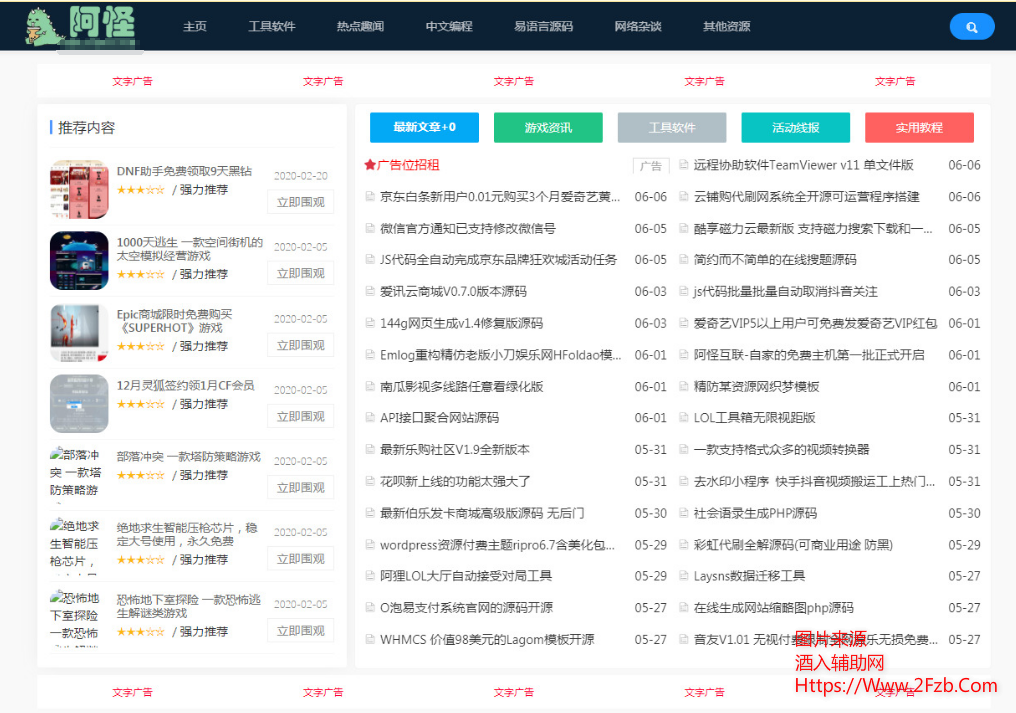Open the DNF助手 recommendation thumbnail
1016x713 pixels.
click(79, 189)
